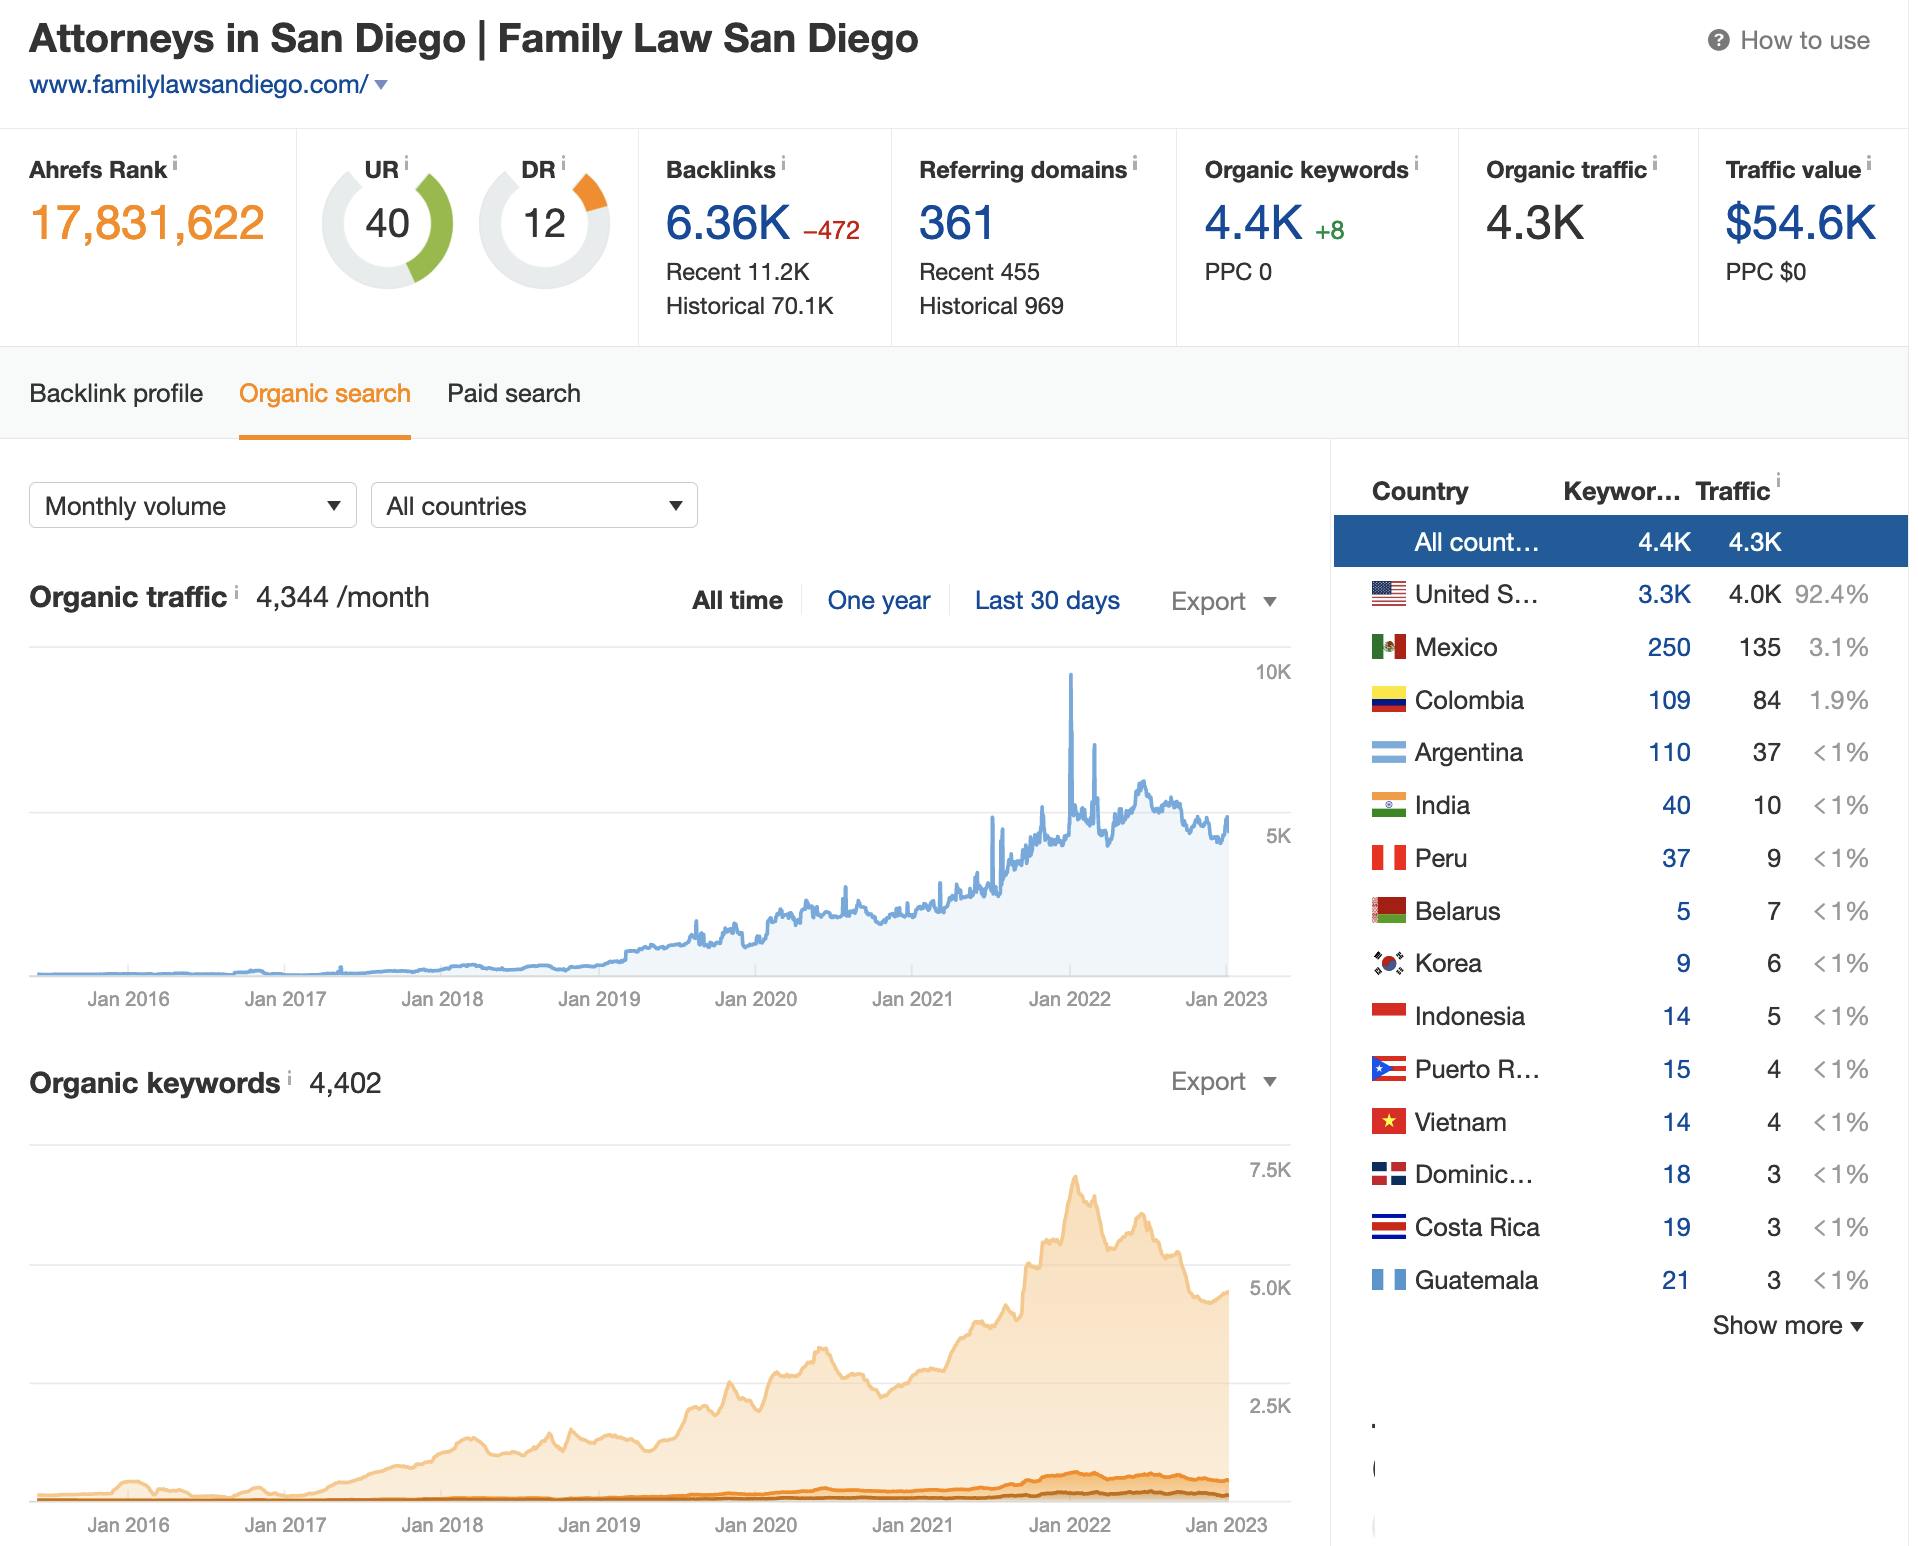The image size is (1918, 1546).
Task: Click the DR 12 donut gauge
Action: (544, 224)
